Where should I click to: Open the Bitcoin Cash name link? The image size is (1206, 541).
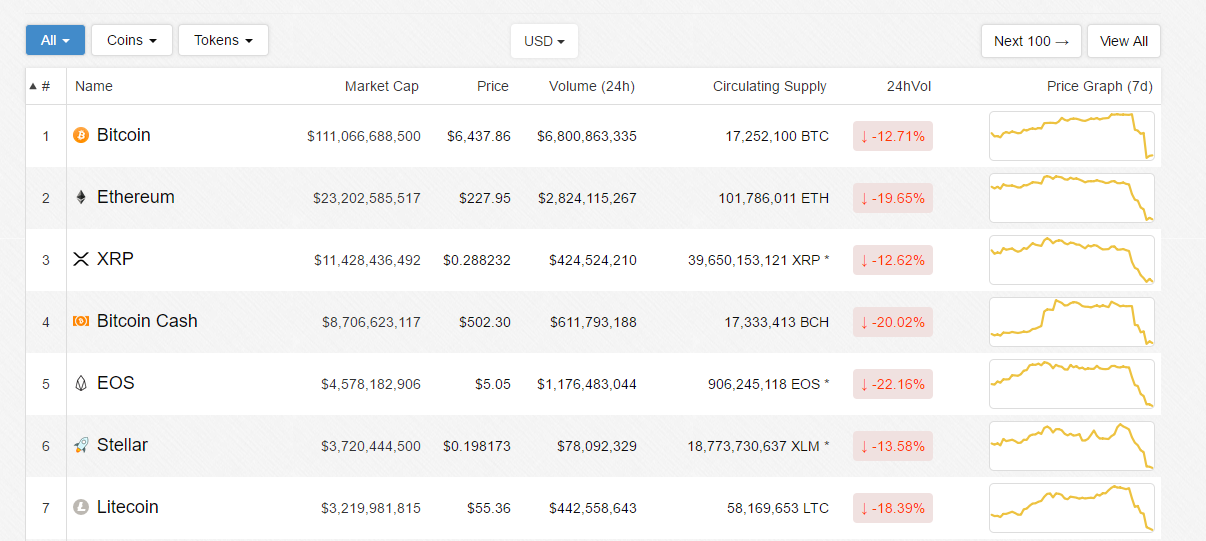point(147,321)
